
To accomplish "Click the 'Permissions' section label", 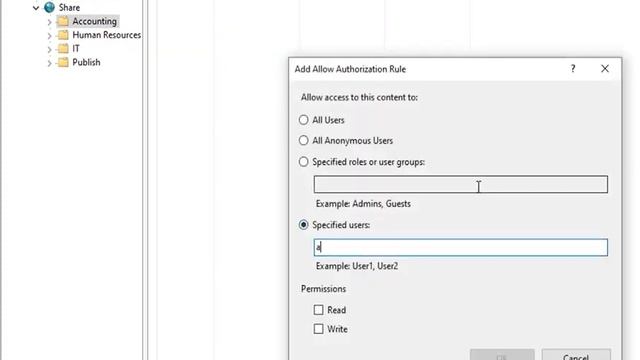I will coord(323,289).
